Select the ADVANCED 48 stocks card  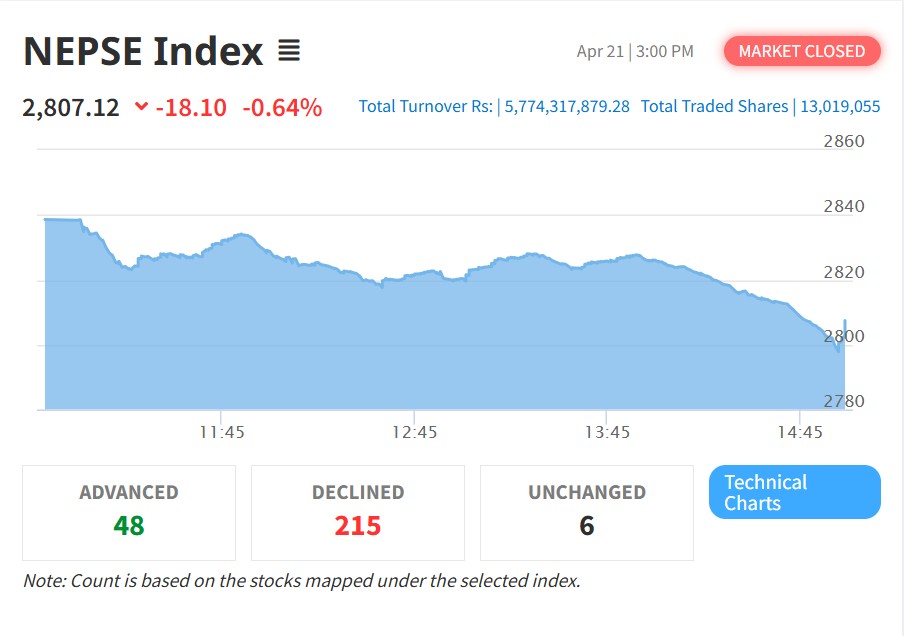tap(129, 511)
